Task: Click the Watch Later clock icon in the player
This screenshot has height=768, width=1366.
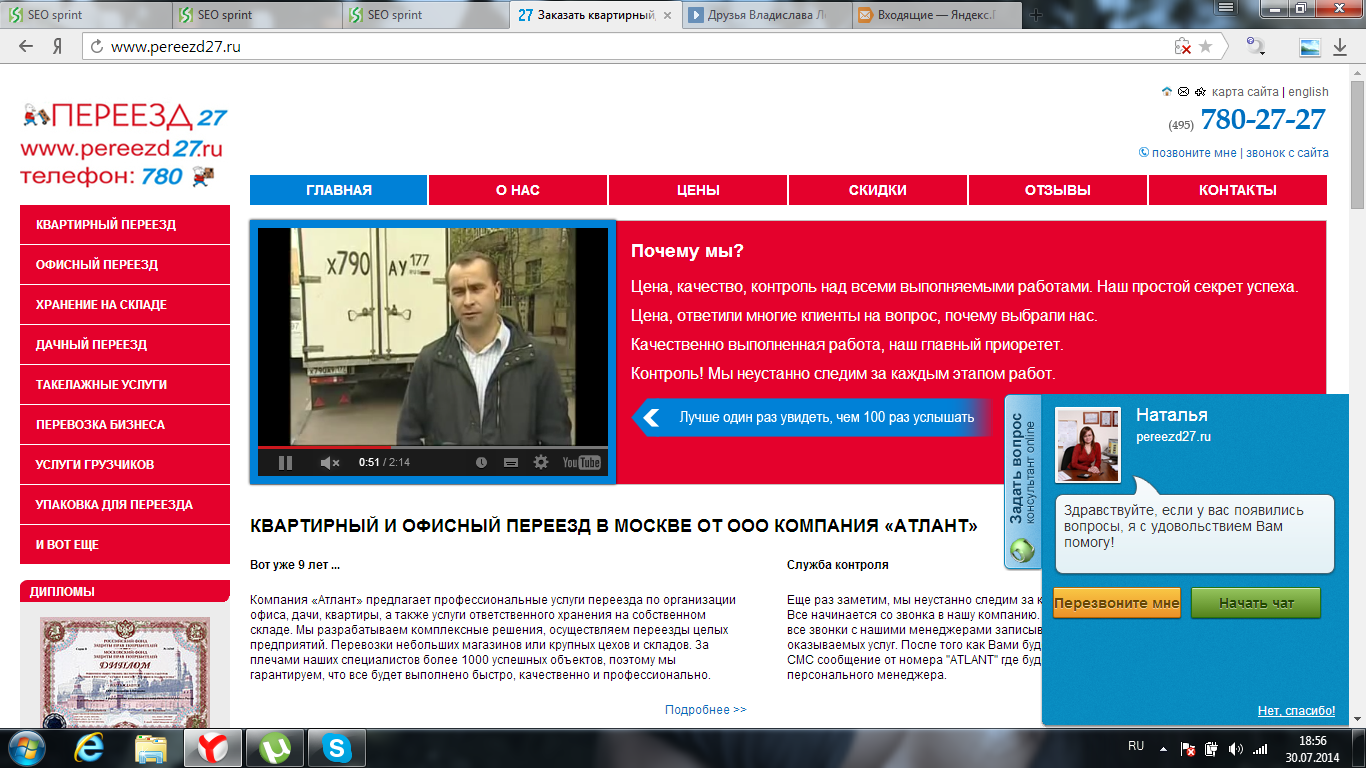Action: 481,462
